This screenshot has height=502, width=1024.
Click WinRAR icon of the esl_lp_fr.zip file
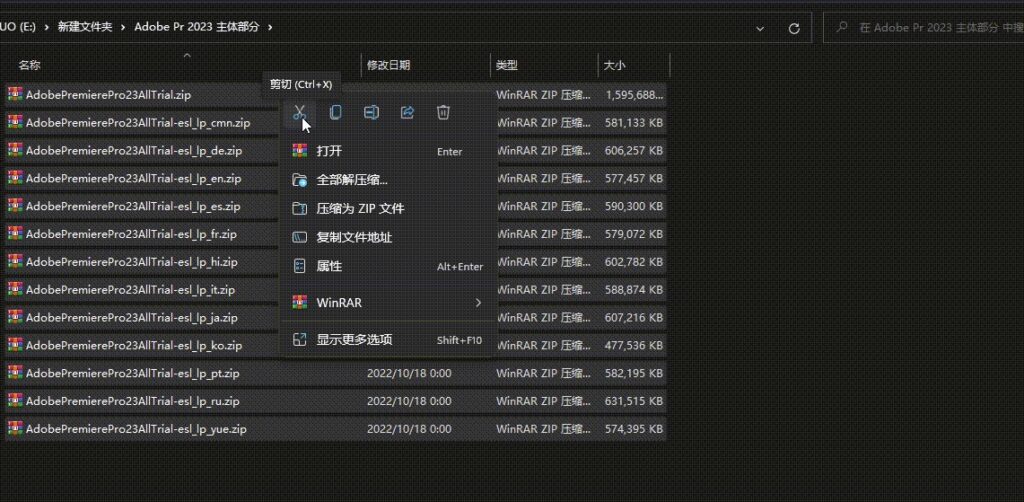click(x=15, y=233)
